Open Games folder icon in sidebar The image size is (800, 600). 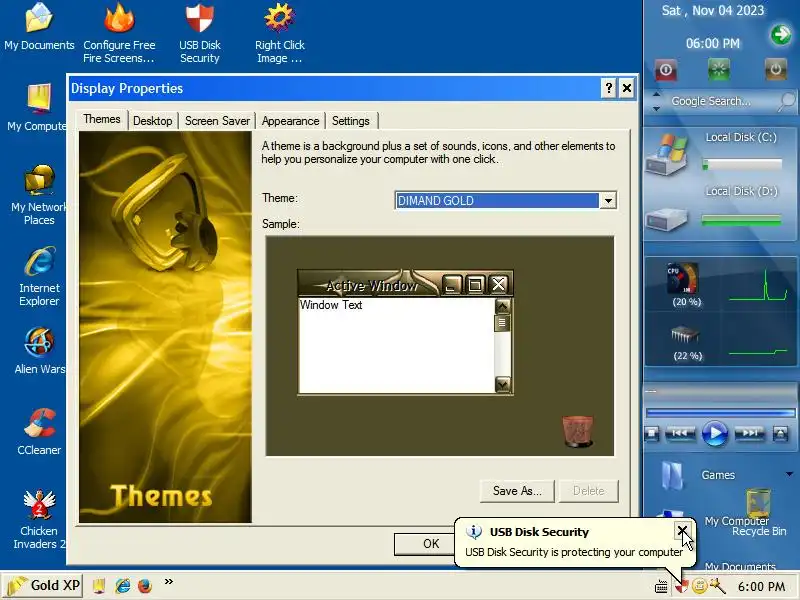(672, 476)
